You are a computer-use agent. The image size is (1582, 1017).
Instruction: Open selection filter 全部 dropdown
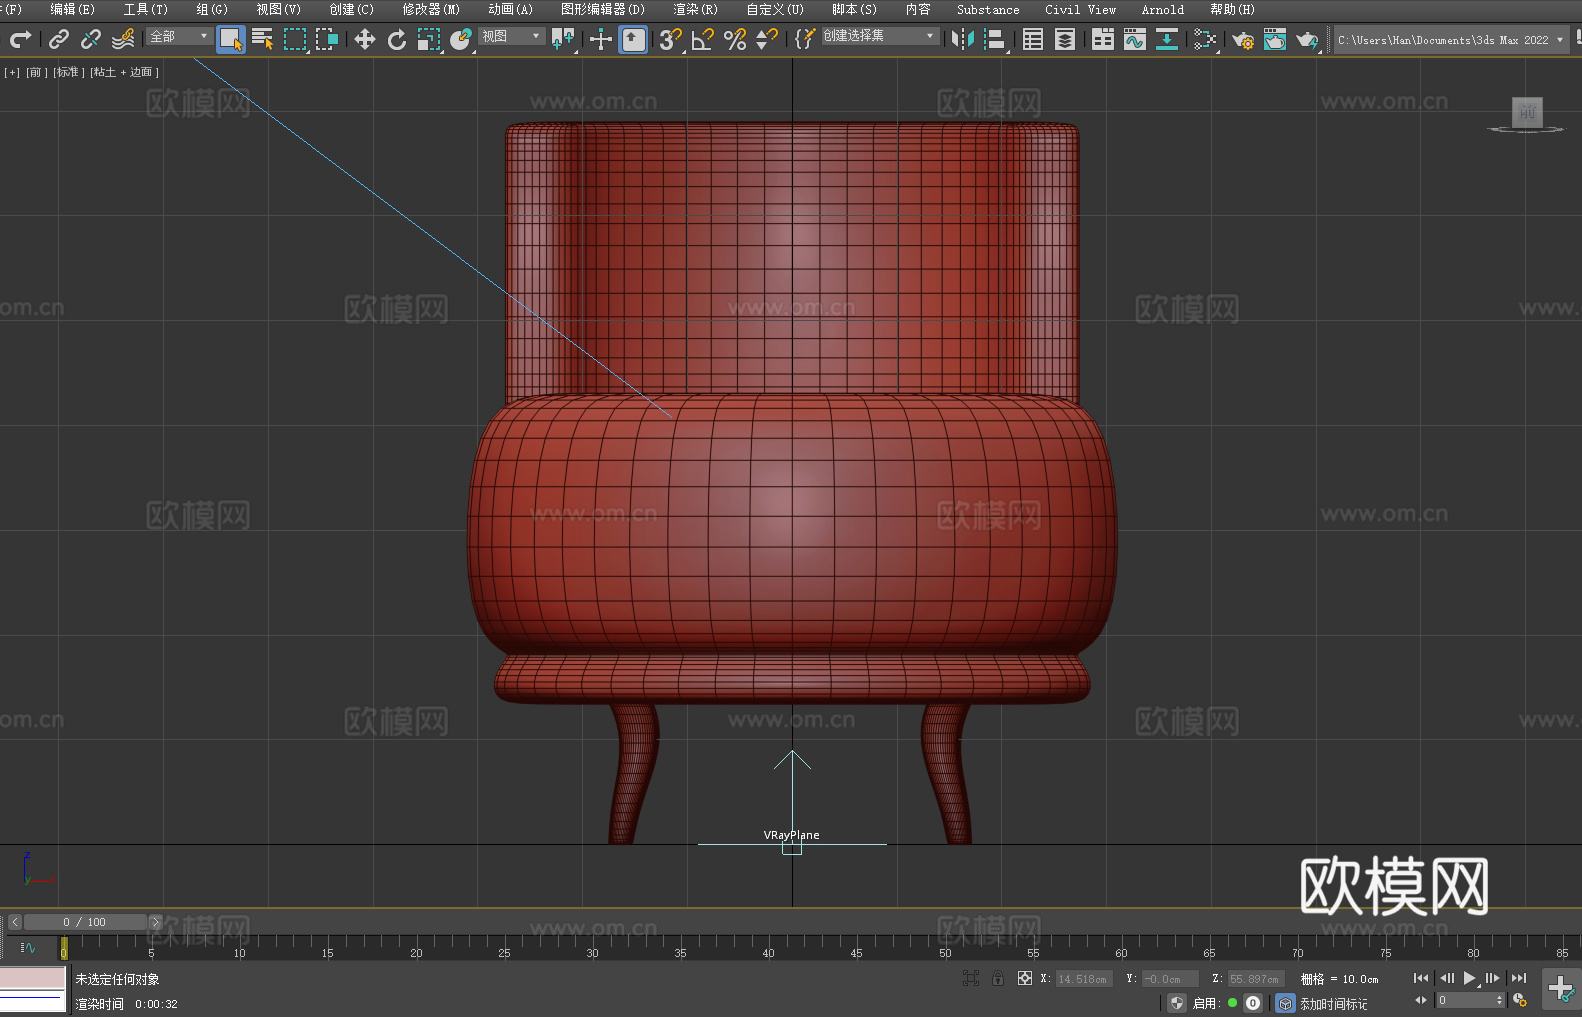179,36
